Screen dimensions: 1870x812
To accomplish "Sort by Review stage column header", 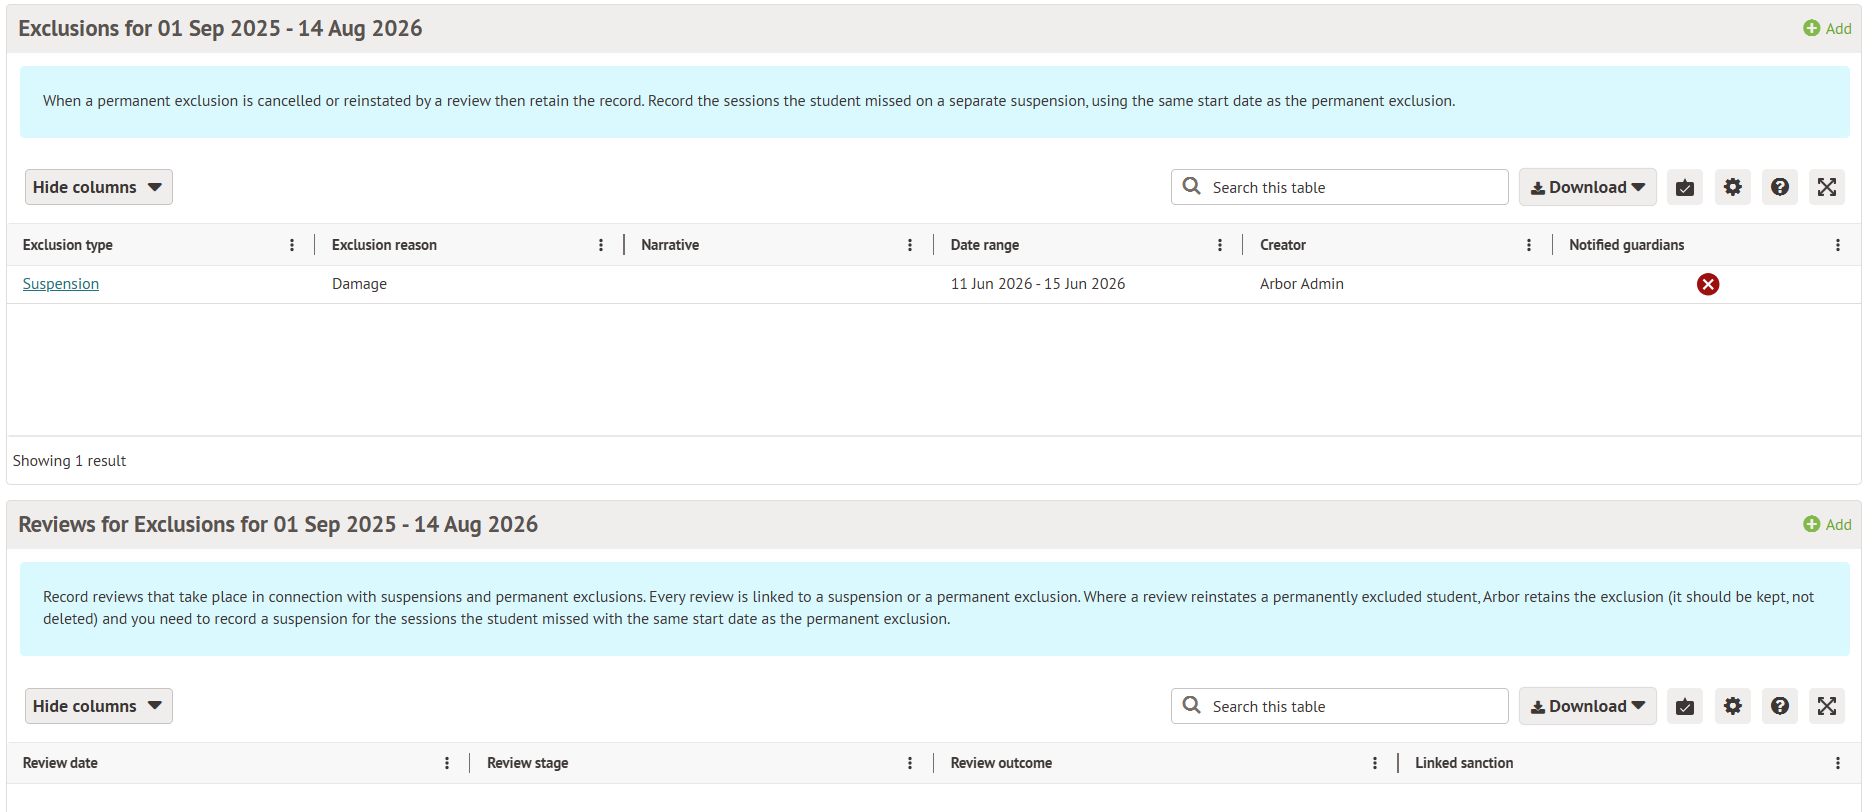I will tap(528, 763).
